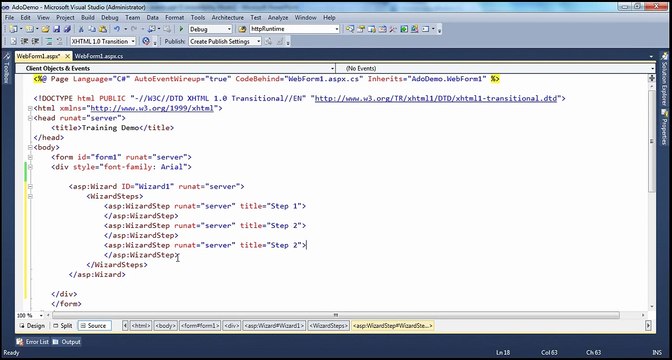Image resolution: width=672 pixels, height=360 pixels.
Task: Open the Architecture menu
Action: pos(228,18)
